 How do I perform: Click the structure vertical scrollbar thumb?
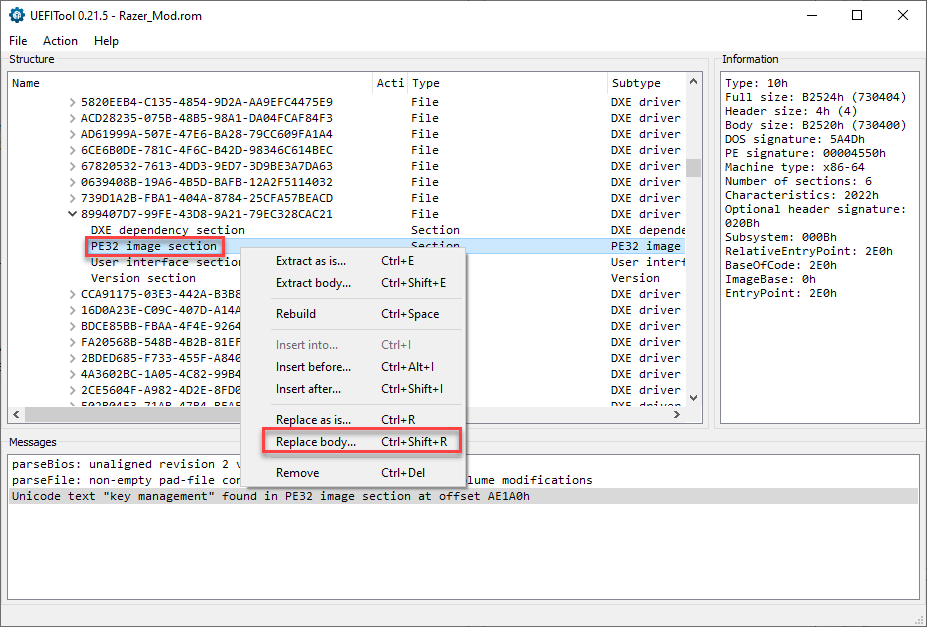tap(693, 167)
